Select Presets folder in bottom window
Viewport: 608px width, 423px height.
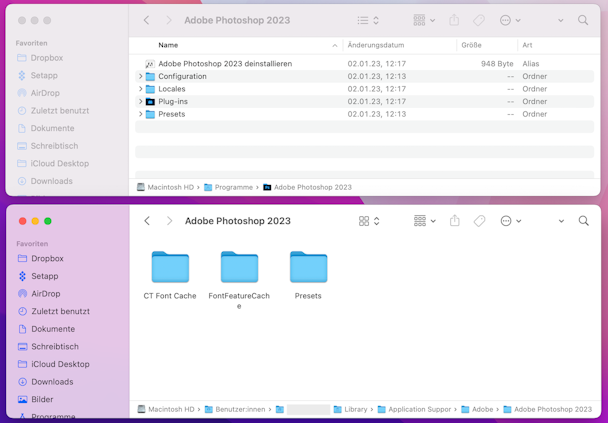[308, 267]
